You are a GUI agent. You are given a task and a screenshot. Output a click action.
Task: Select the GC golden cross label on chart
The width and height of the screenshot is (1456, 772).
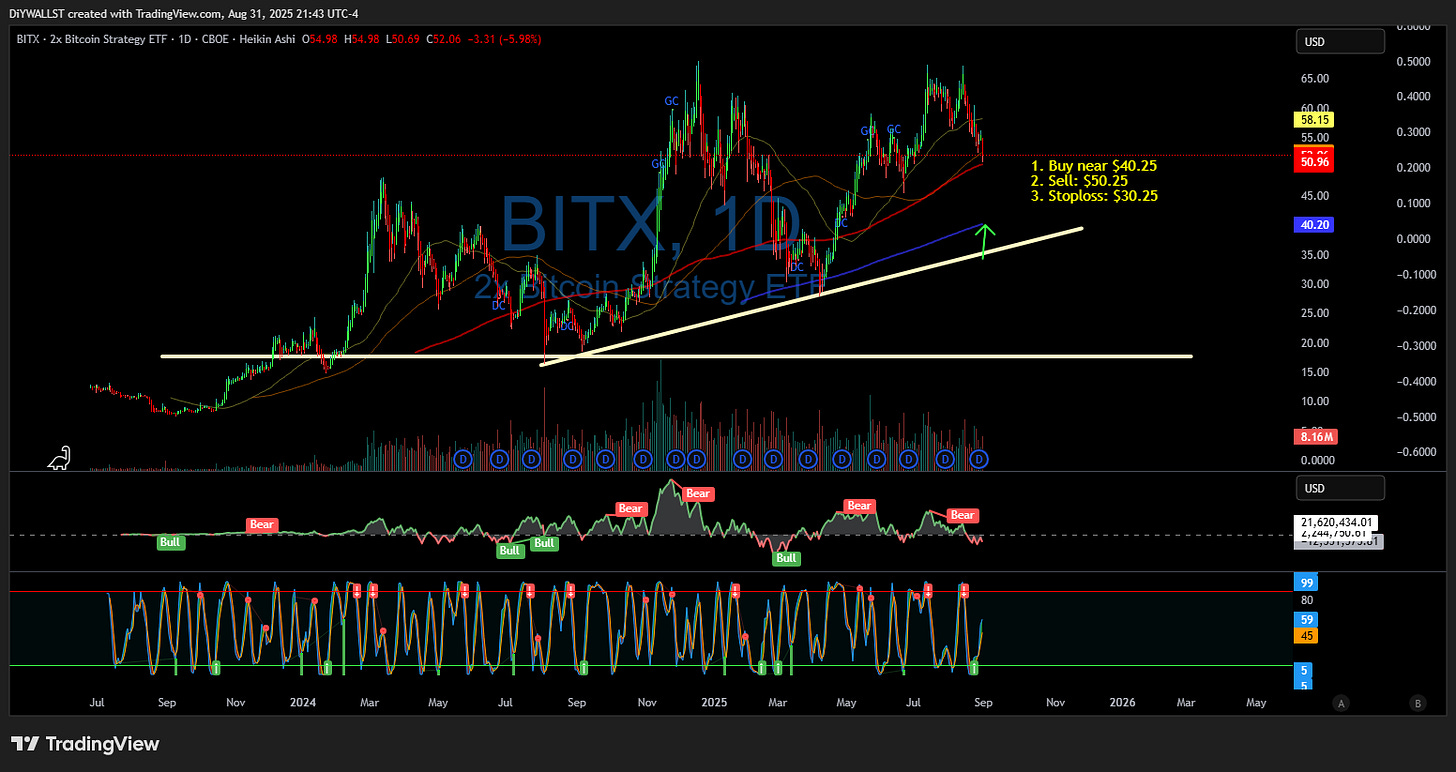(671, 101)
